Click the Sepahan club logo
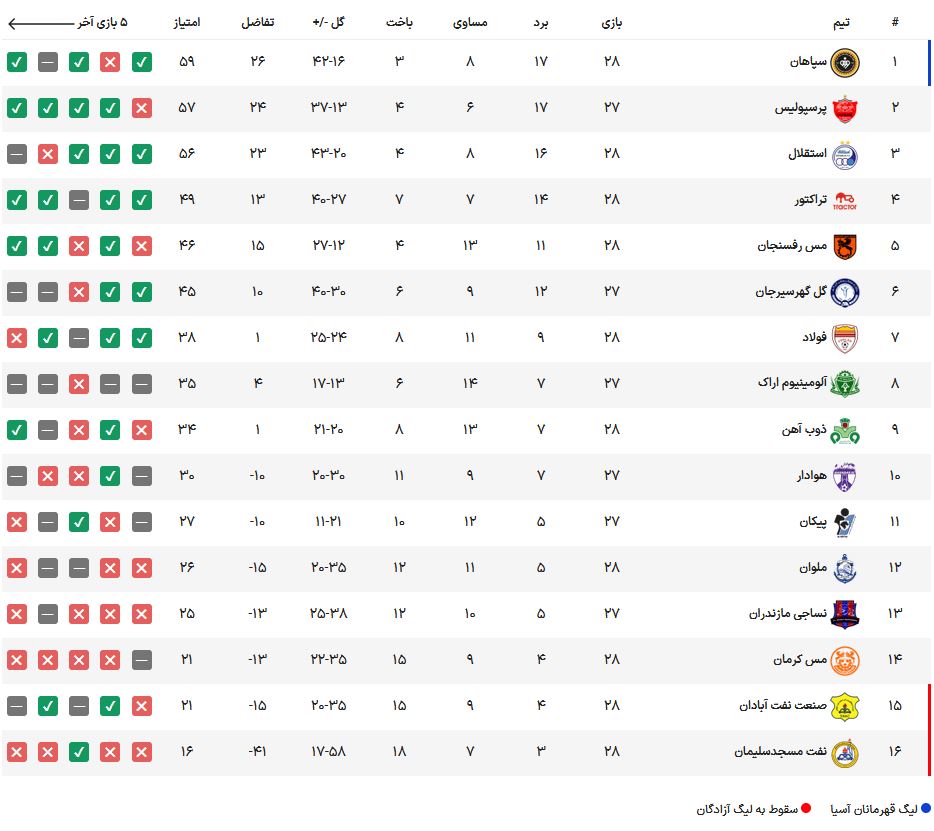This screenshot has width=934, height=831. [x=844, y=62]
